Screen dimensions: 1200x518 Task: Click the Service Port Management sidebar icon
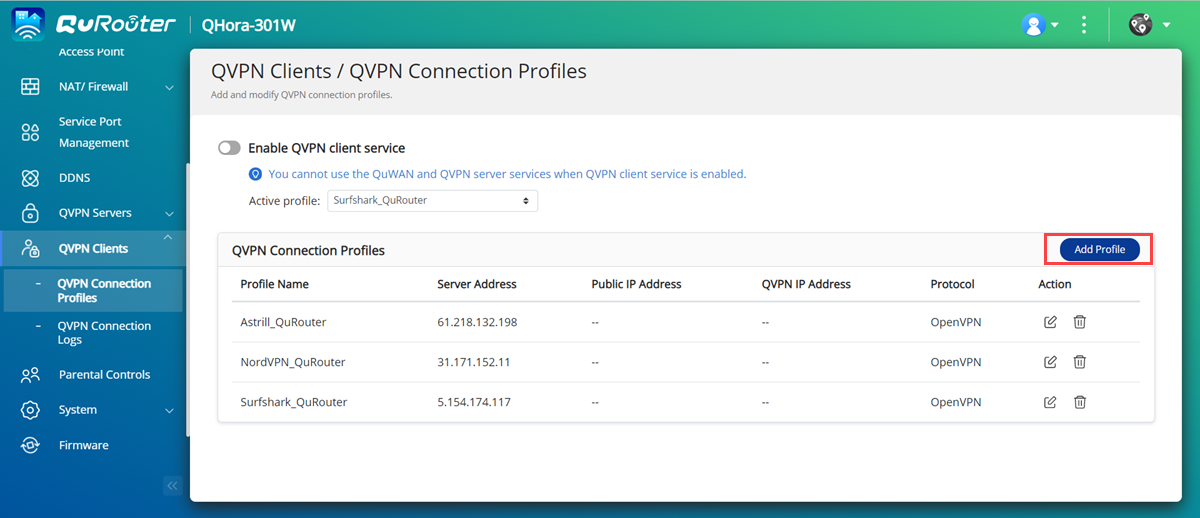pyautogui.click(x=30, y=132)
